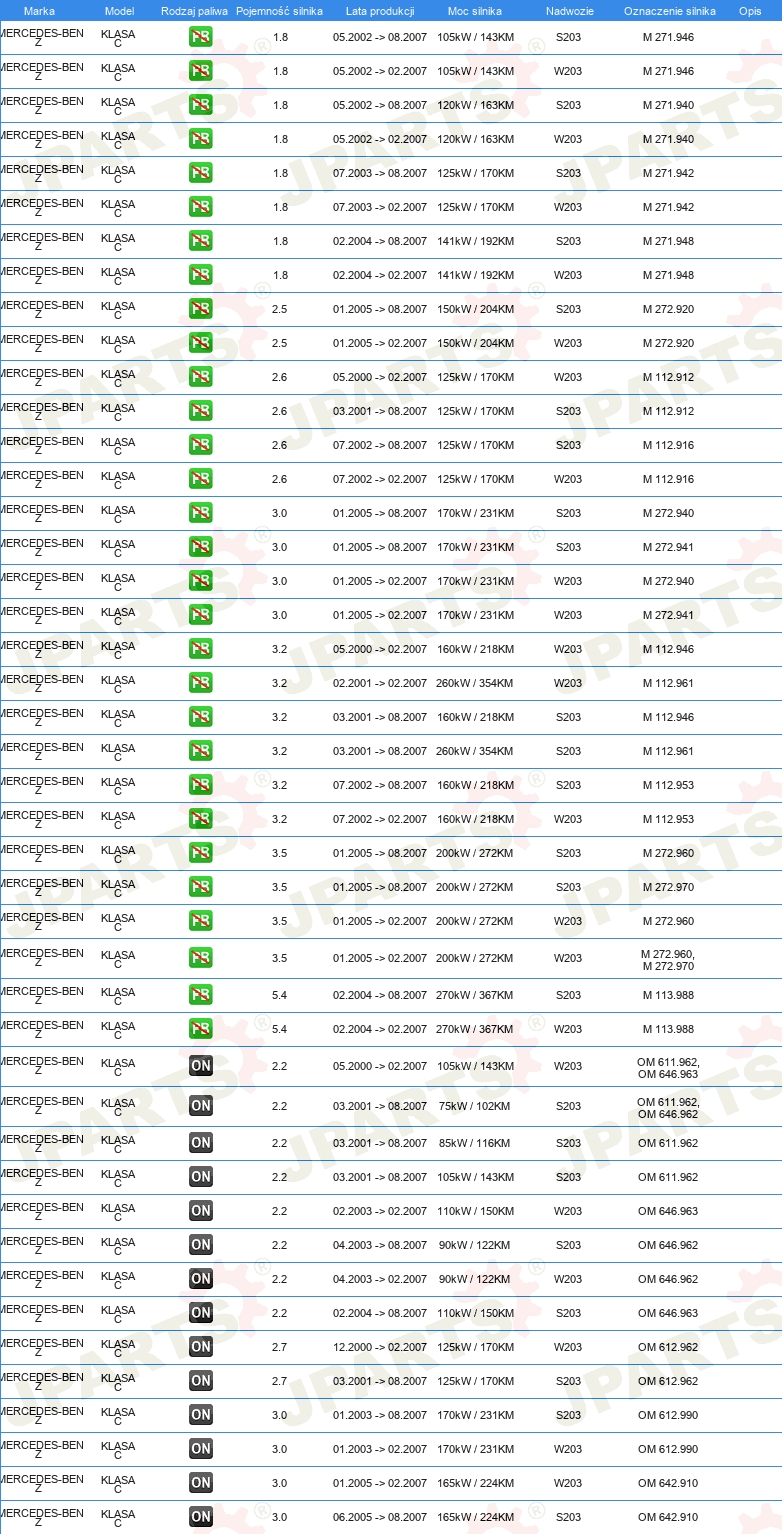Click the OM 642.910 cell in the W203 row
This screenshot has width=782, height=1534.
pos(668,1483)
